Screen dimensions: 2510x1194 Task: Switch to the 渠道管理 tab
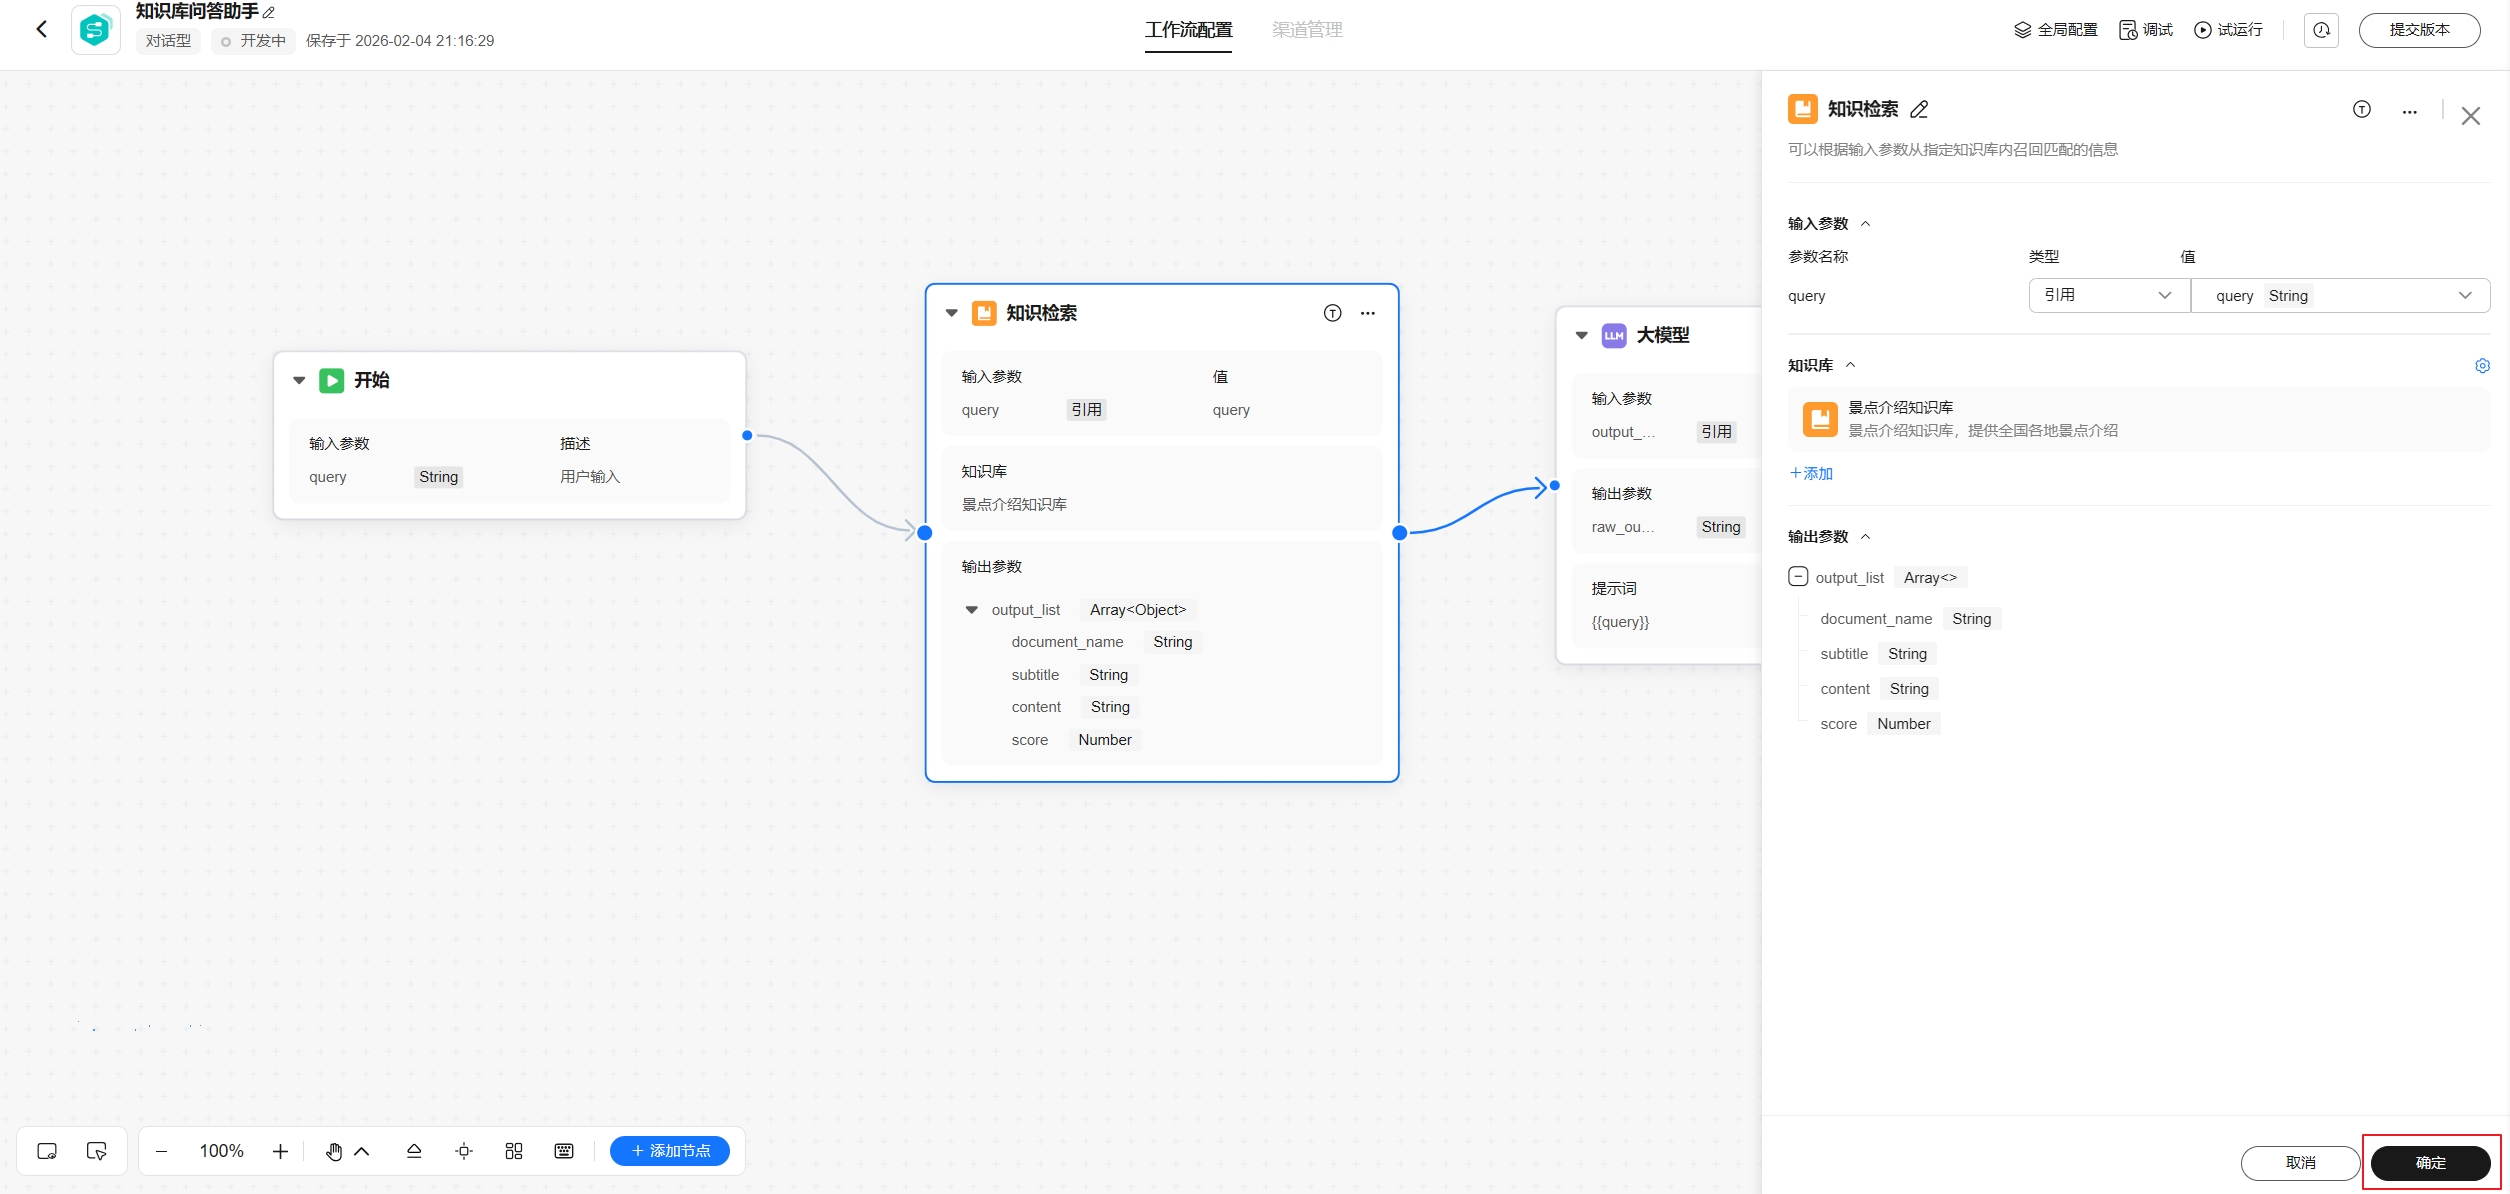tap(1307, 30)
